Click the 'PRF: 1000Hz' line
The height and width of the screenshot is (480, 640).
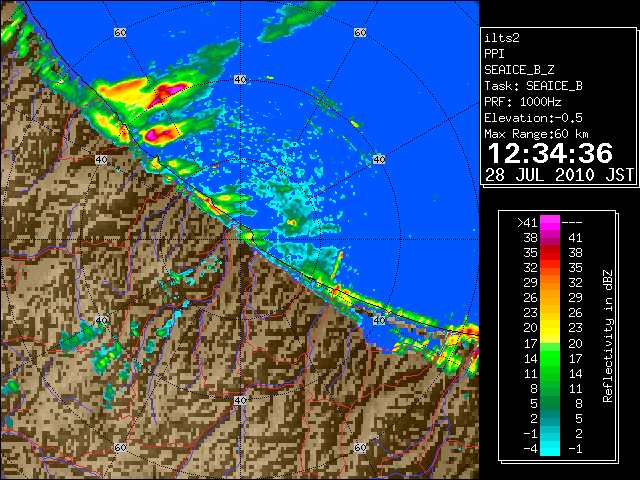coord(522,102)
